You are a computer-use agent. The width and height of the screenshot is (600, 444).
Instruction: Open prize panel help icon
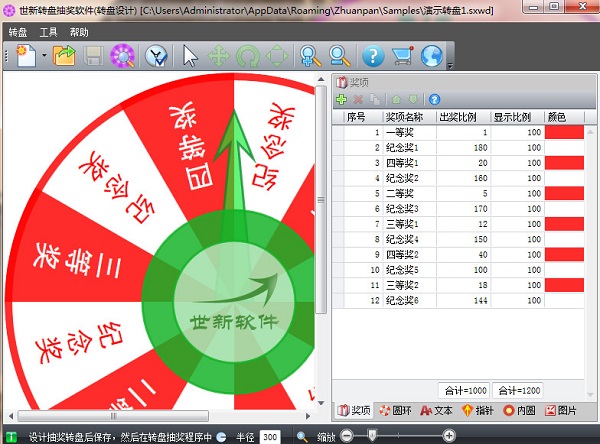point(434,100)
